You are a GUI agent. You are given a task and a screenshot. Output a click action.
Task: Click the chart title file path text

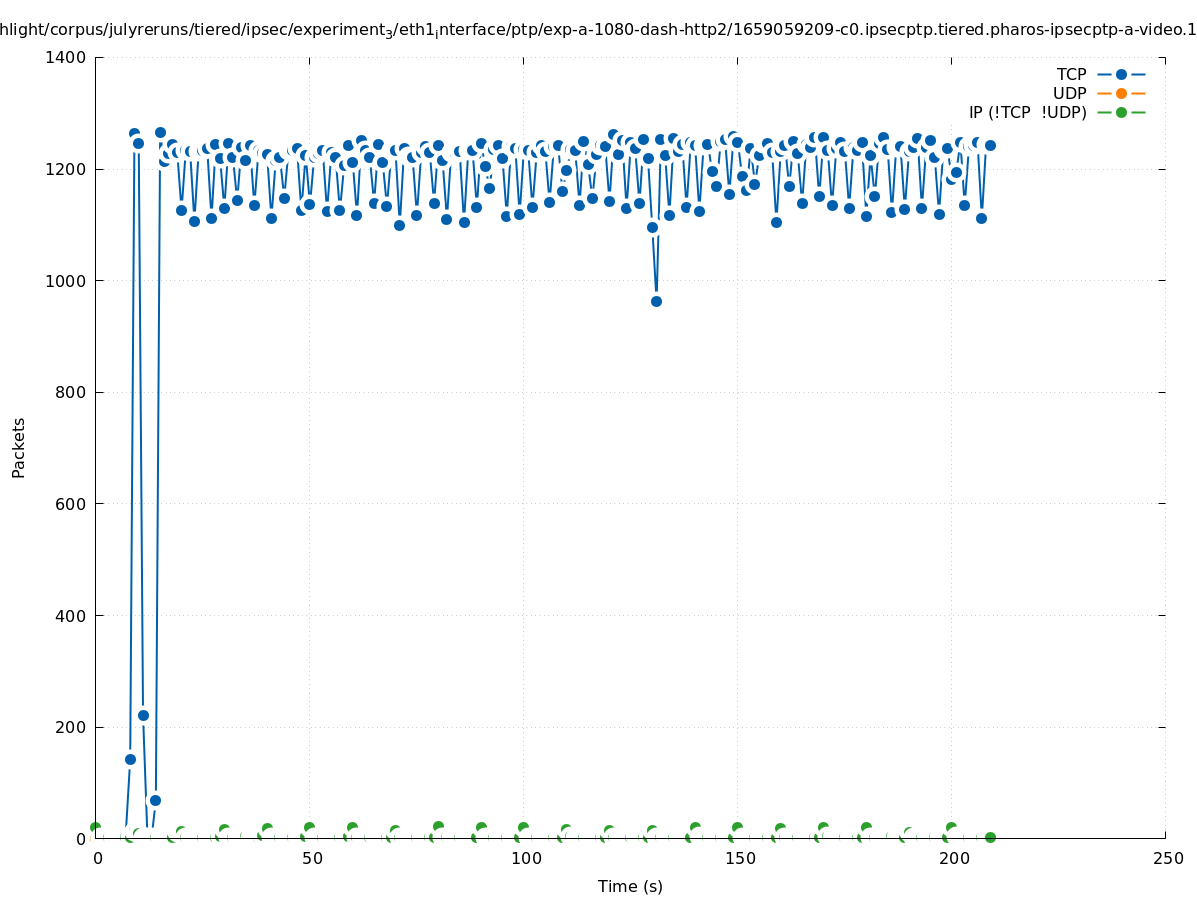click(x=598, y=30)
